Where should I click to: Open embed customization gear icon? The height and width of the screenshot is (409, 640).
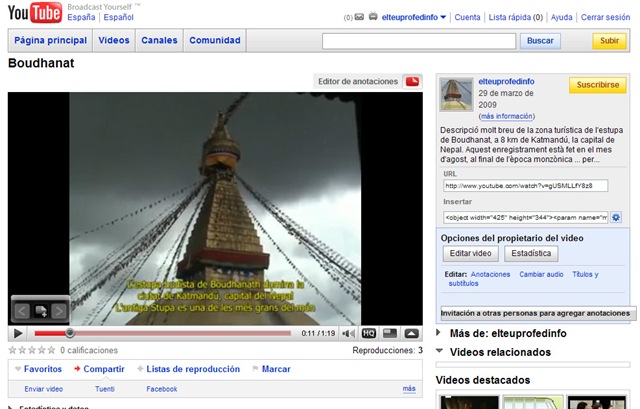(x=616, y=217)
